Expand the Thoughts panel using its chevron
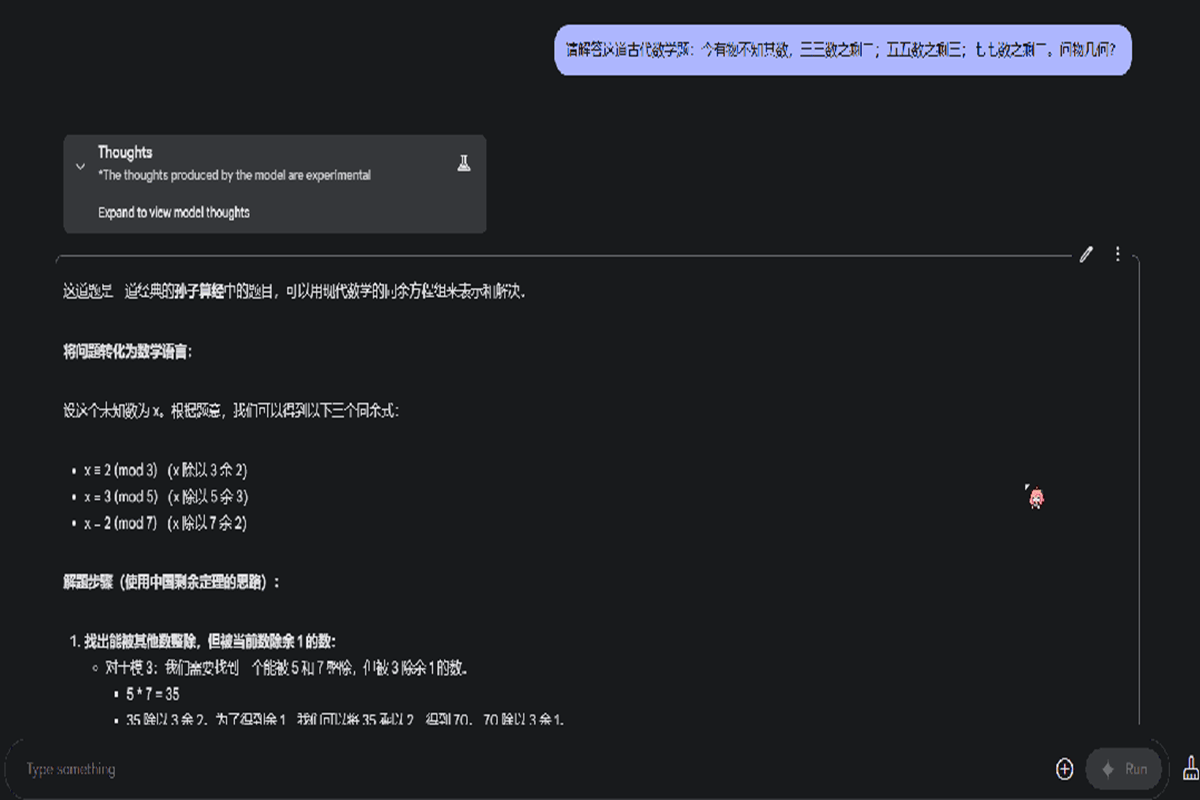Screen dimensions: 1200x800 (81, 166)
